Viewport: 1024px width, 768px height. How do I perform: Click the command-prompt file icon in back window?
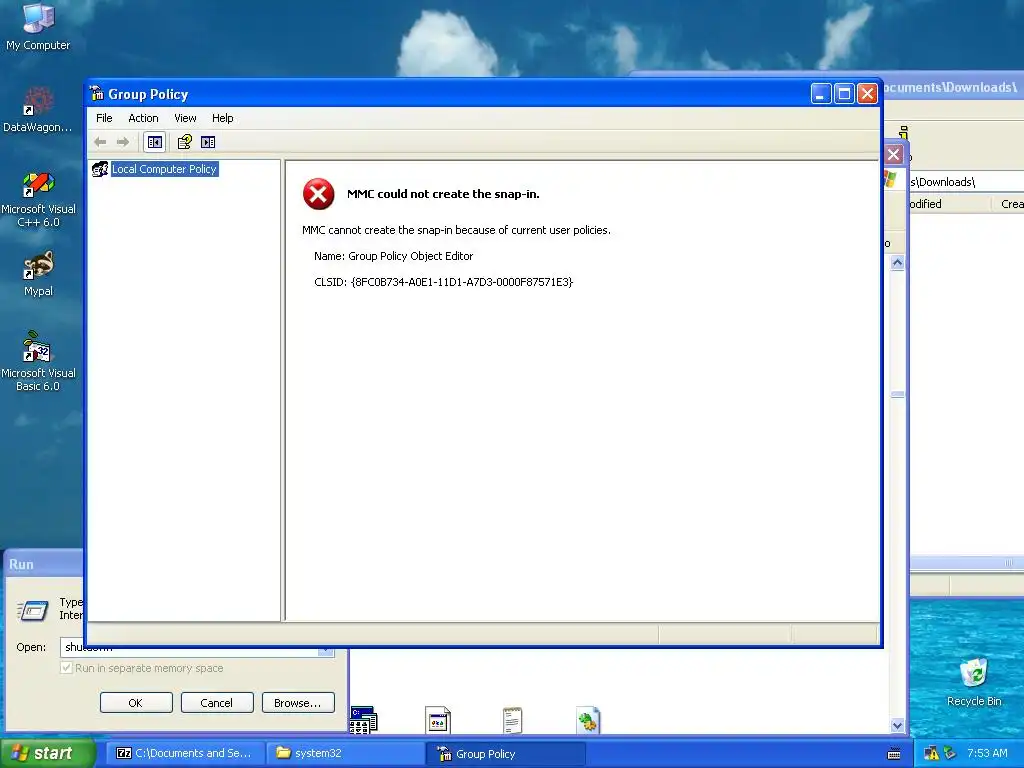pyautogui.click(x=364, y=720)
